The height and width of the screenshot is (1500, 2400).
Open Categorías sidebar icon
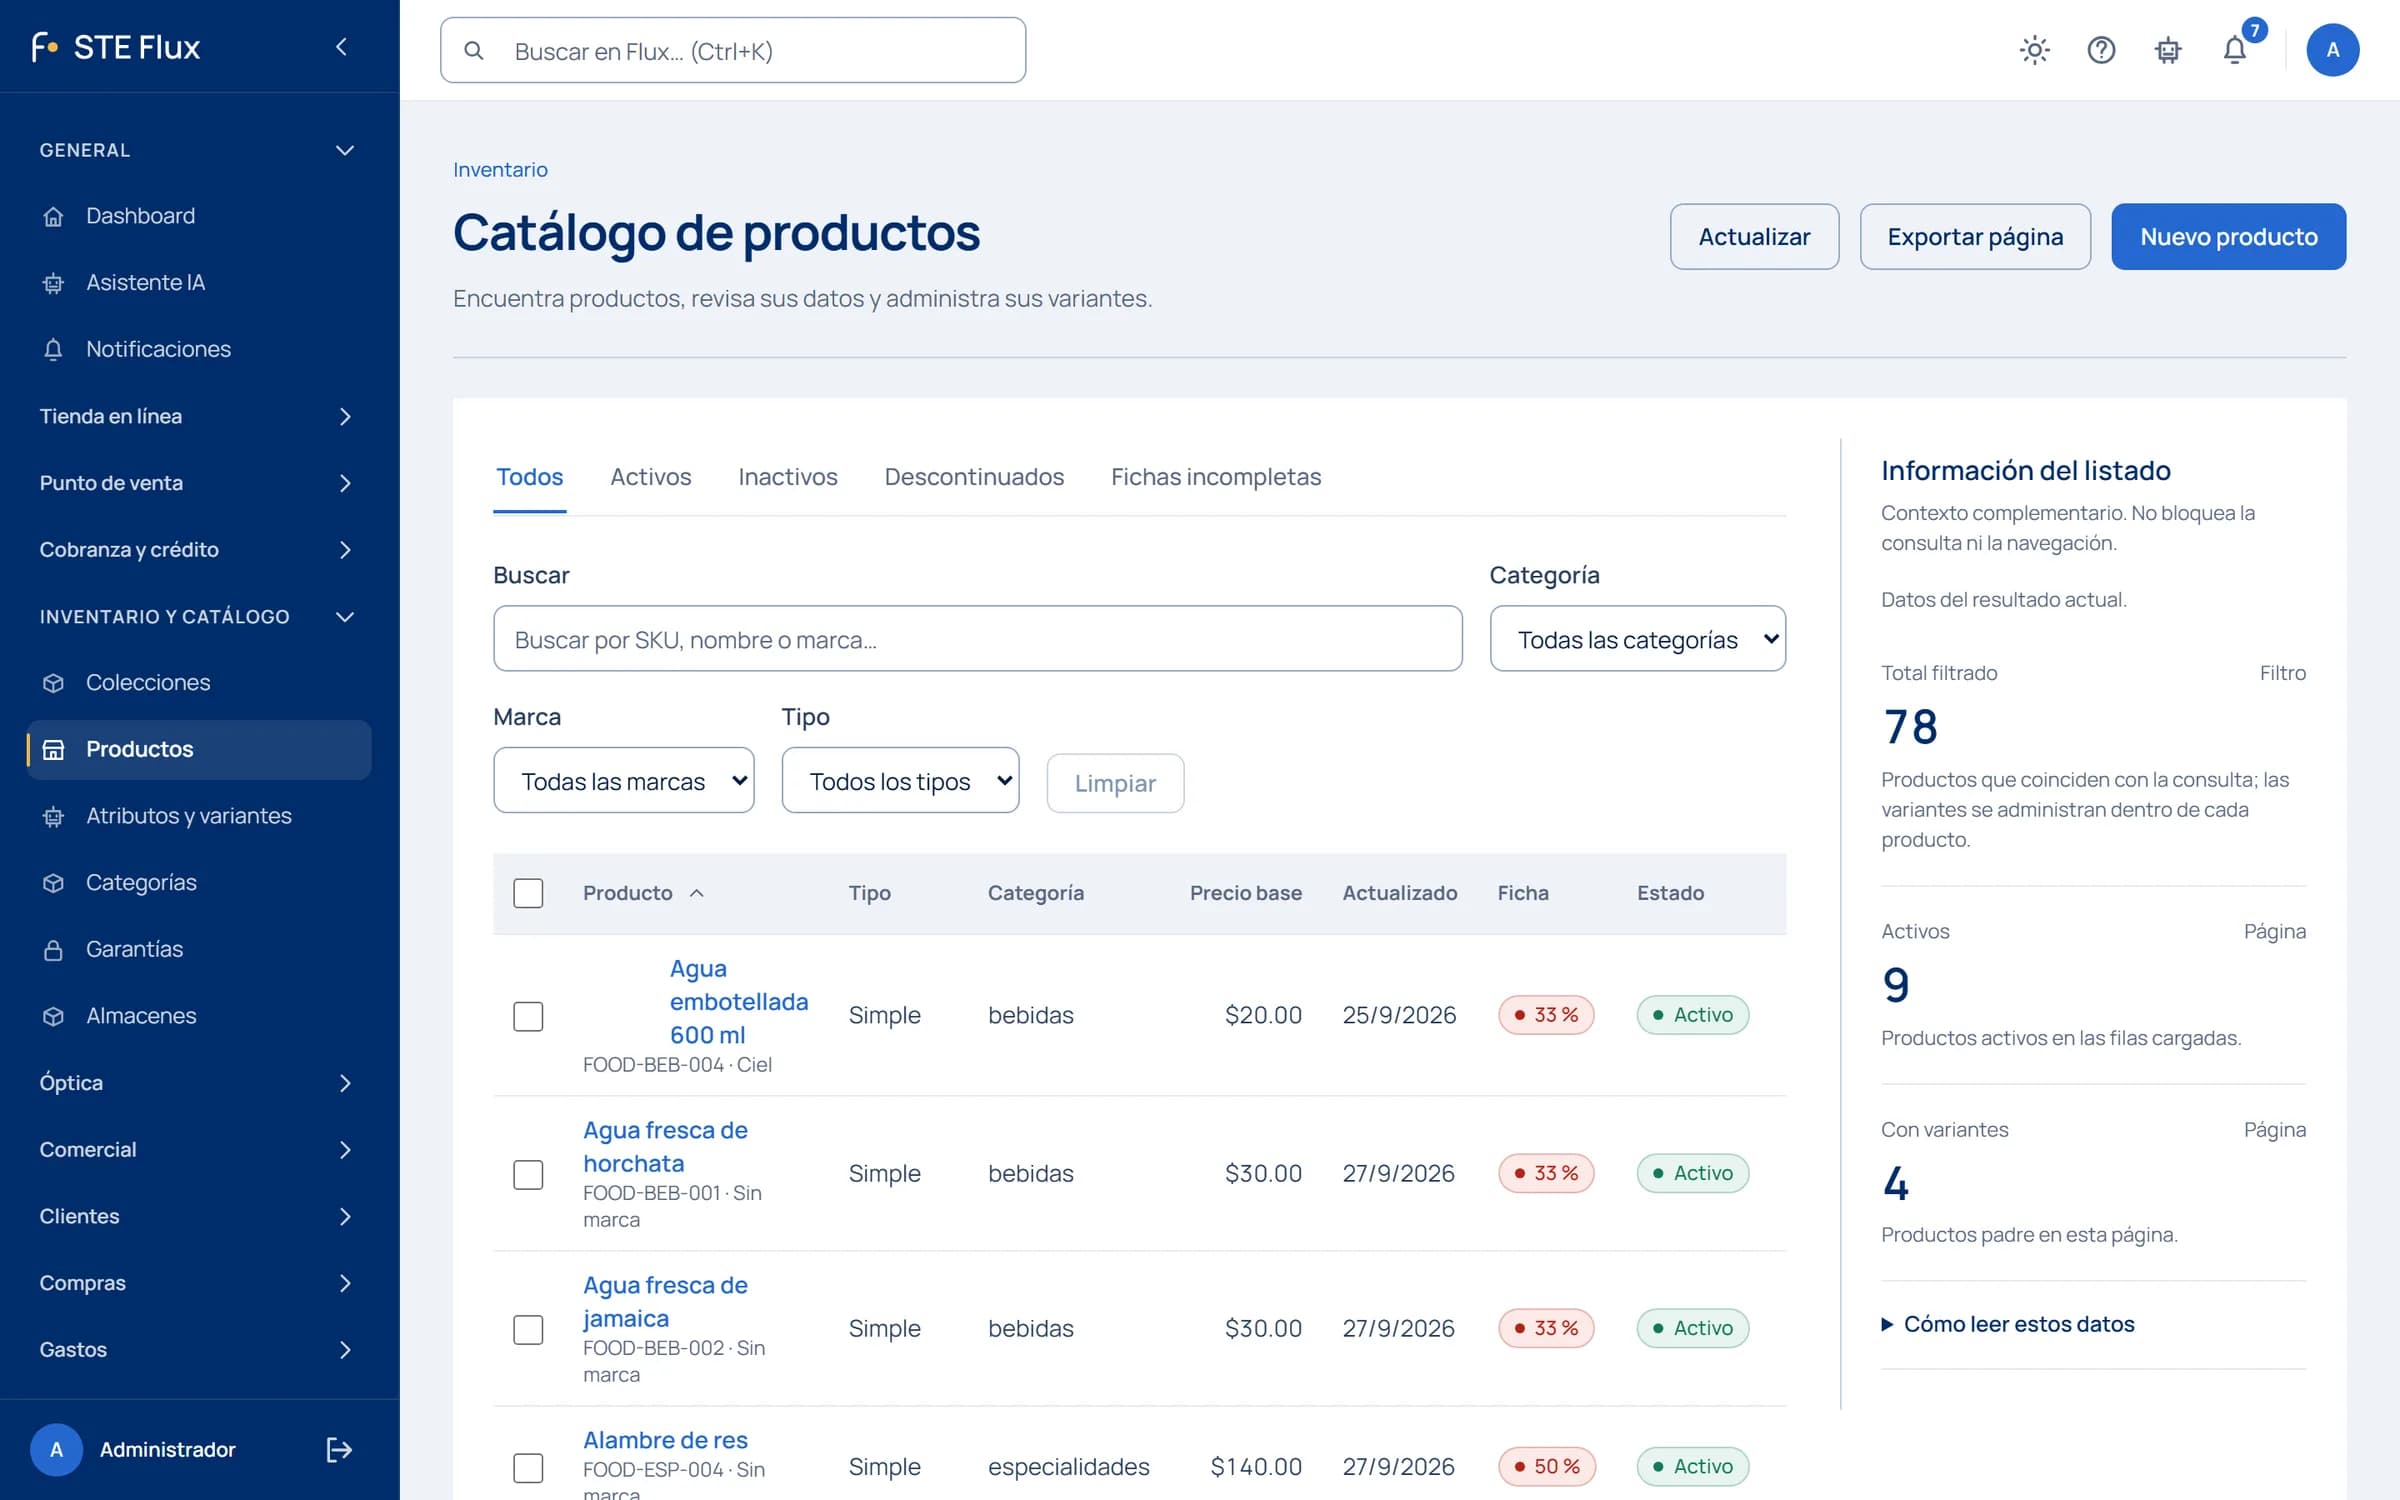coord(54,883)
